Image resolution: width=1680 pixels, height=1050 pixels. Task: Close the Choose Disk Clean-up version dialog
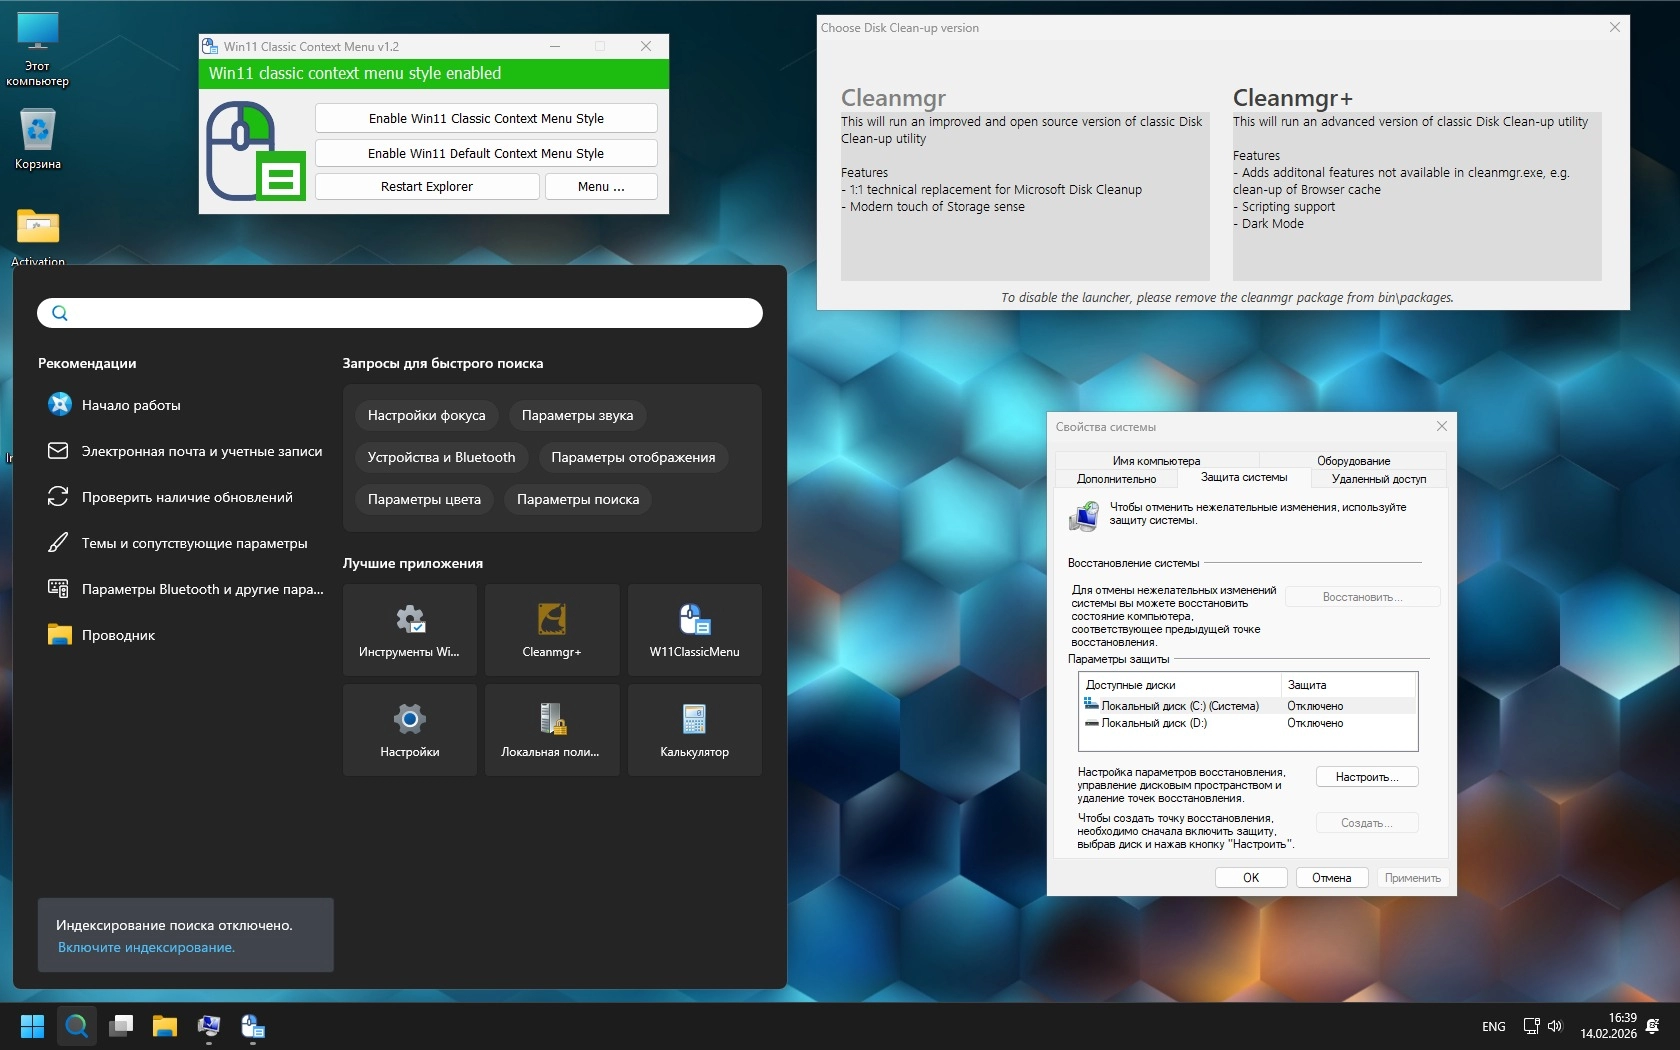click(x=1615, y=27)
